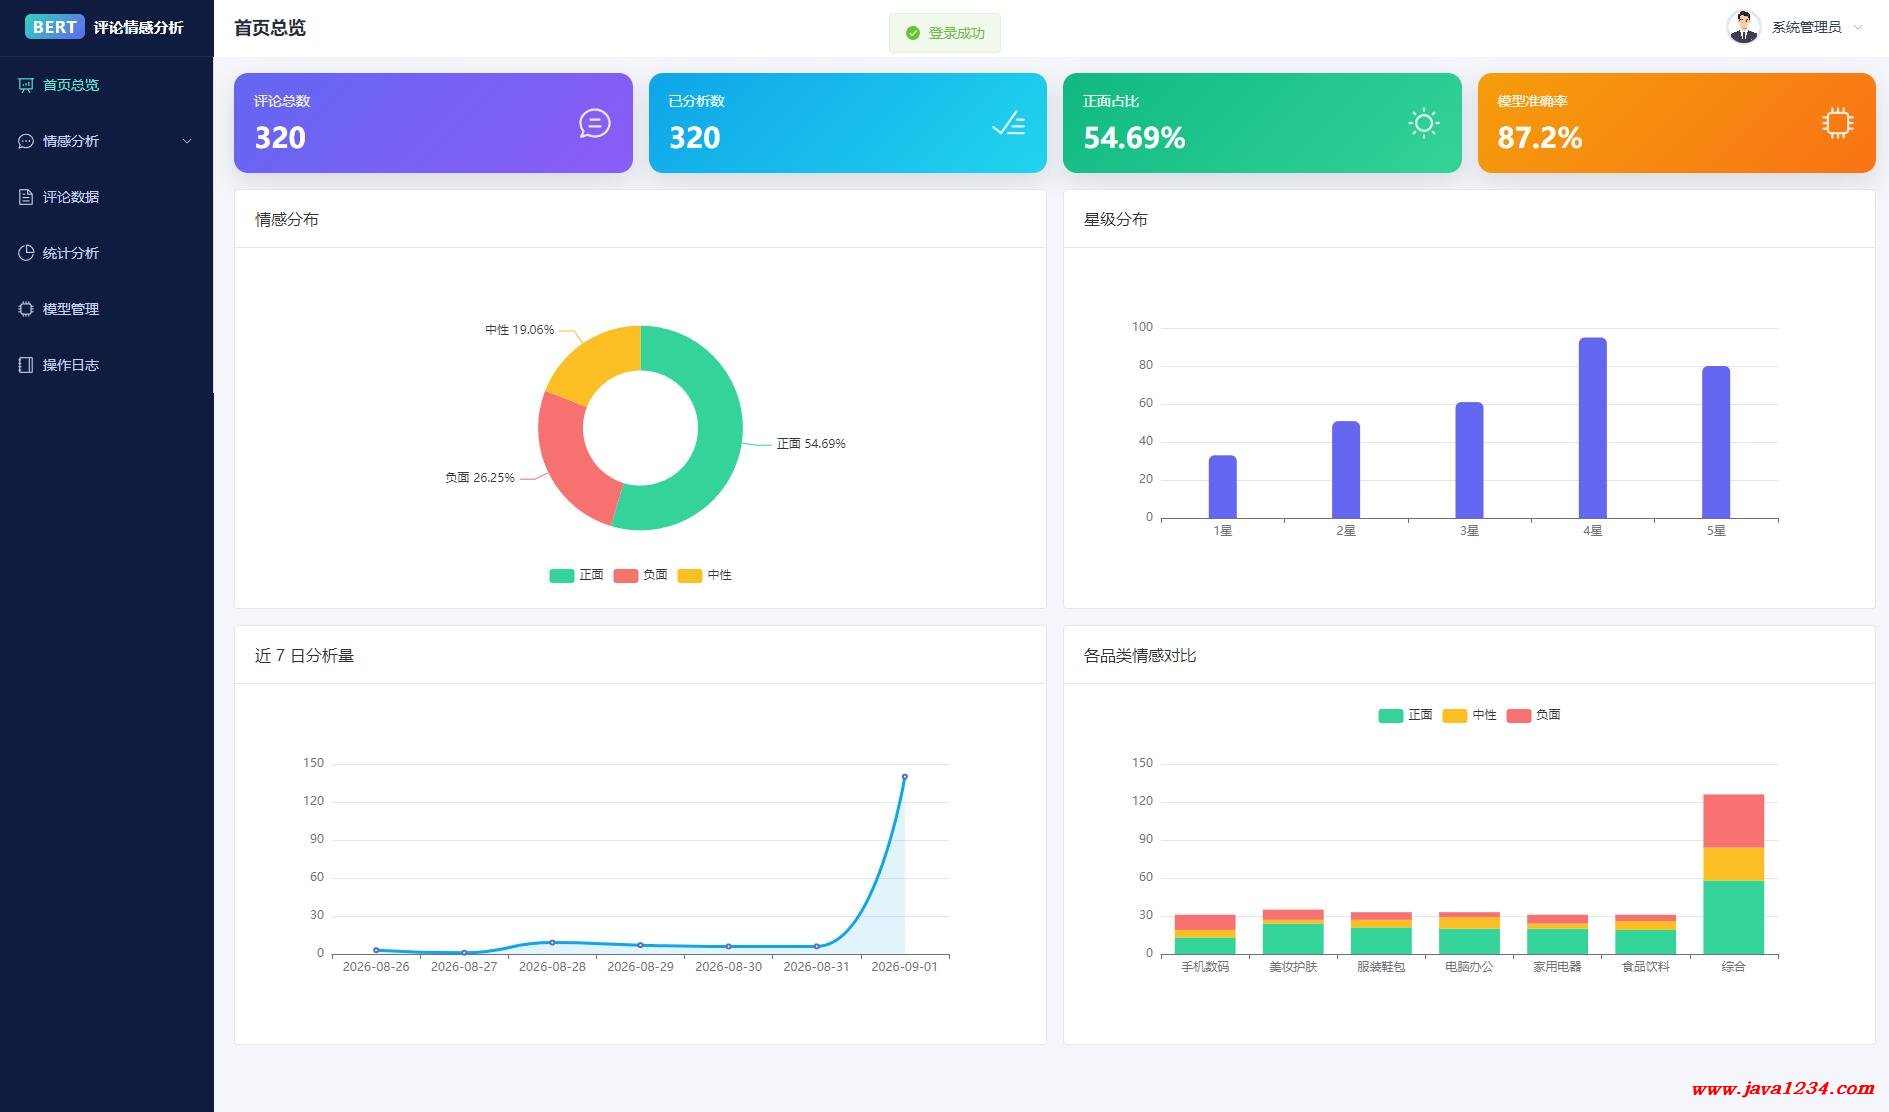Click chat bubble icon on 评论总数 card
The height and width of the screenshot is (1112, 1889).
pos(594,123)
